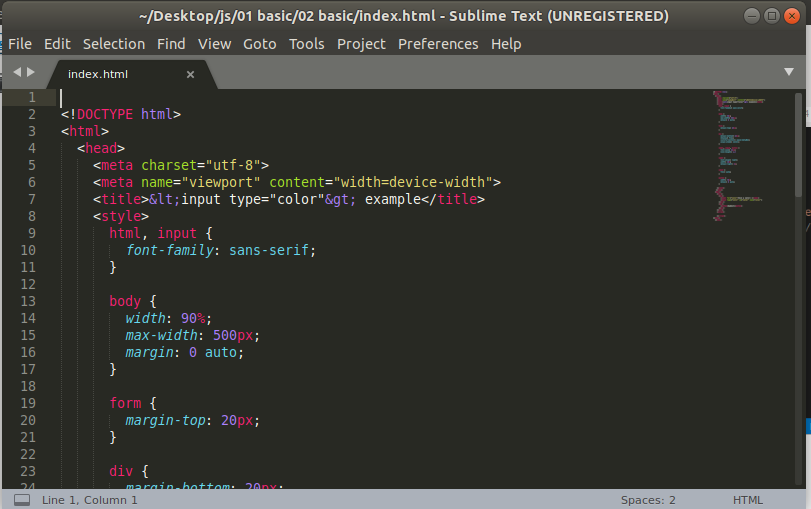
Task: Click the margin-top property
Action: pos(166,420)
